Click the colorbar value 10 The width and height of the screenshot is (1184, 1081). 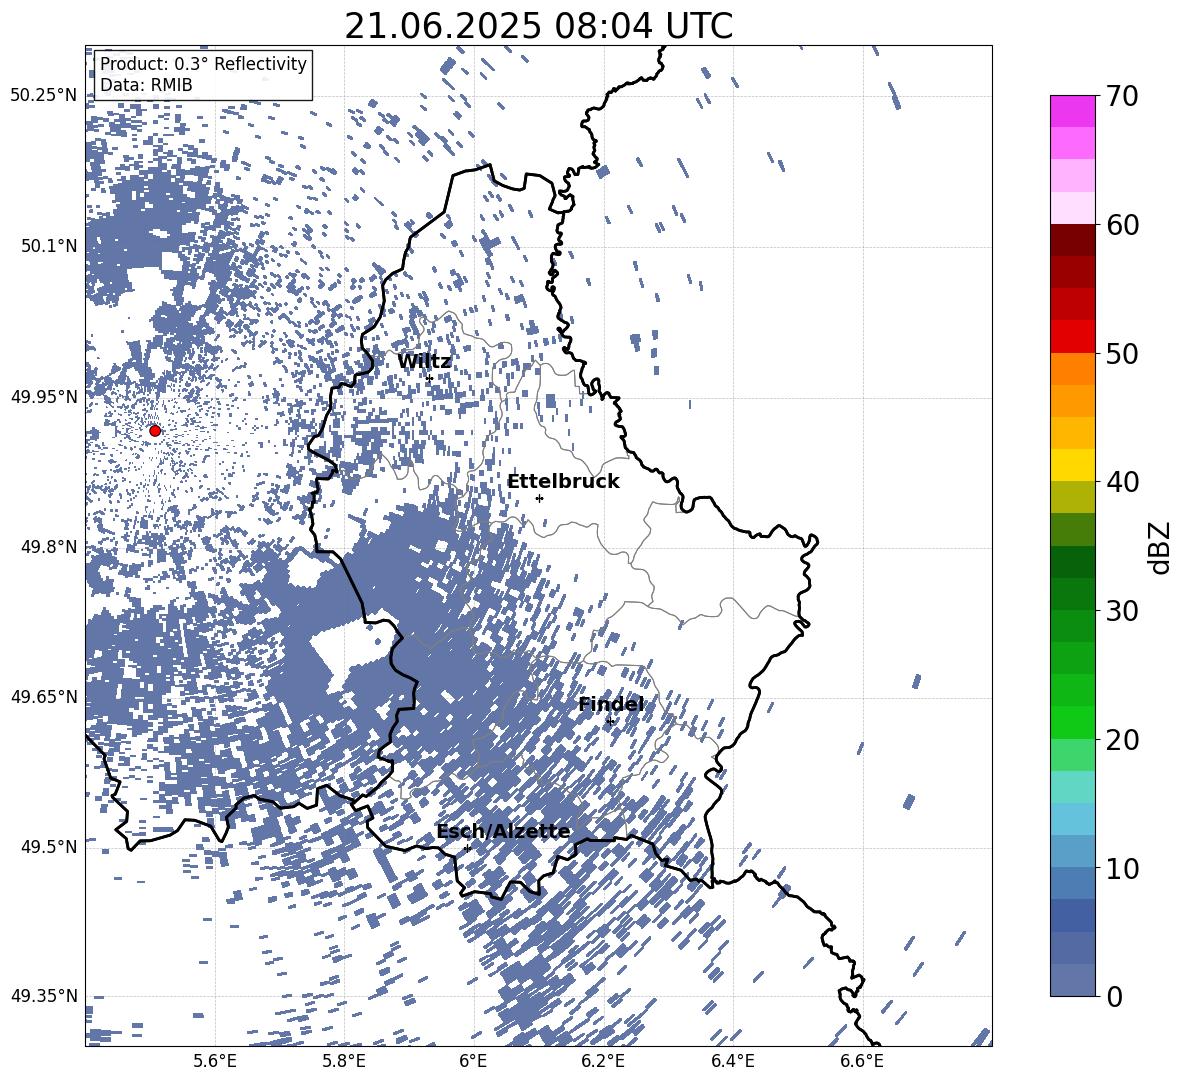[1122, 868]
